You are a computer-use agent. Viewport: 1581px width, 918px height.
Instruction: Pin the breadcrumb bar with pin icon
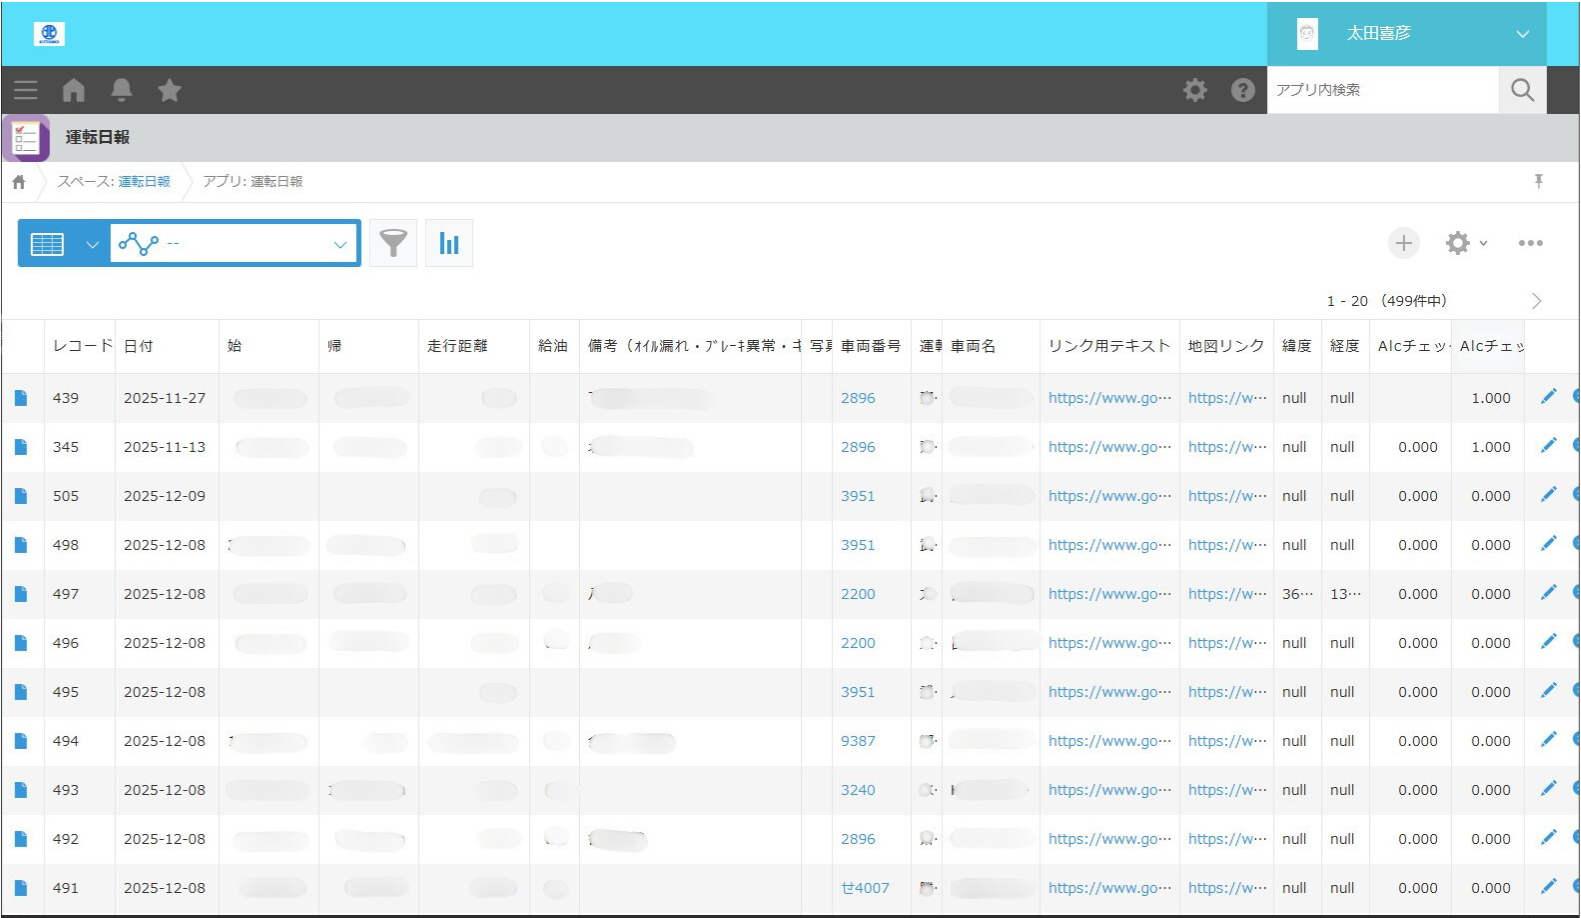(1538, 181)
